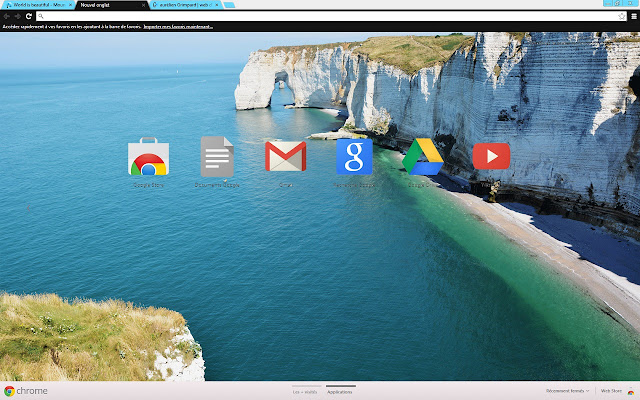
Task: Open the Google Documents app icon
Action: point(217,157)
